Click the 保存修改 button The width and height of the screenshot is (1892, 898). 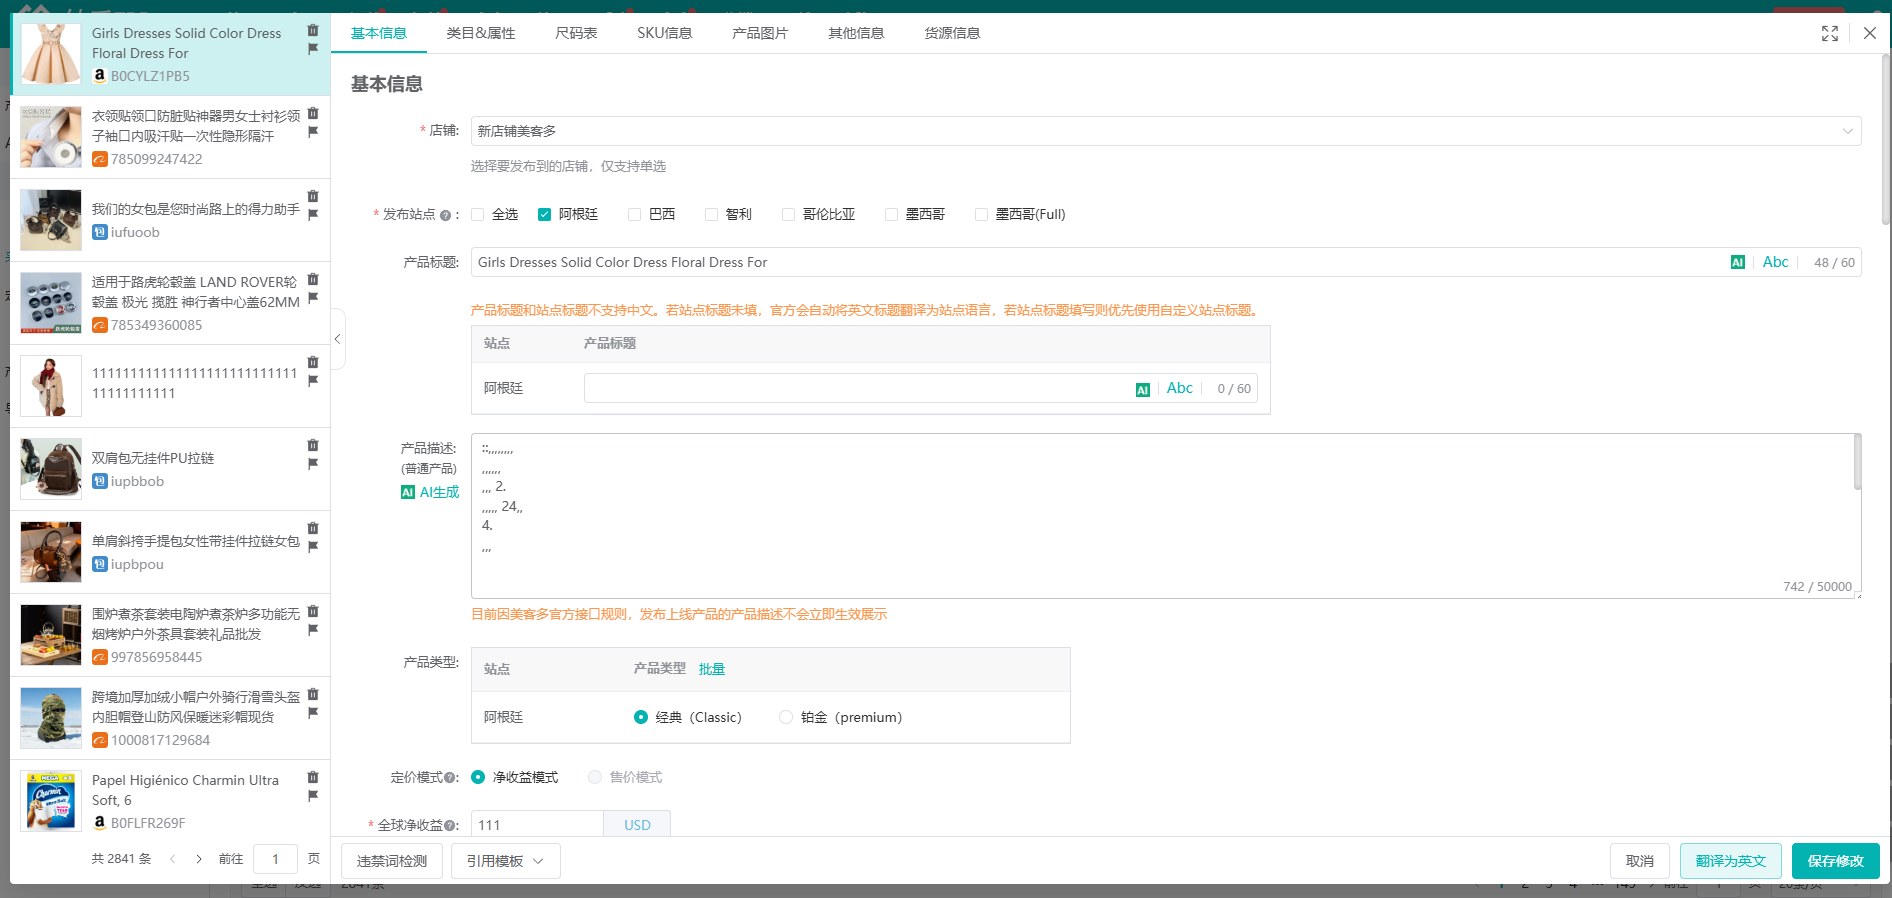pyautogui.click(x=1834, y=861)
